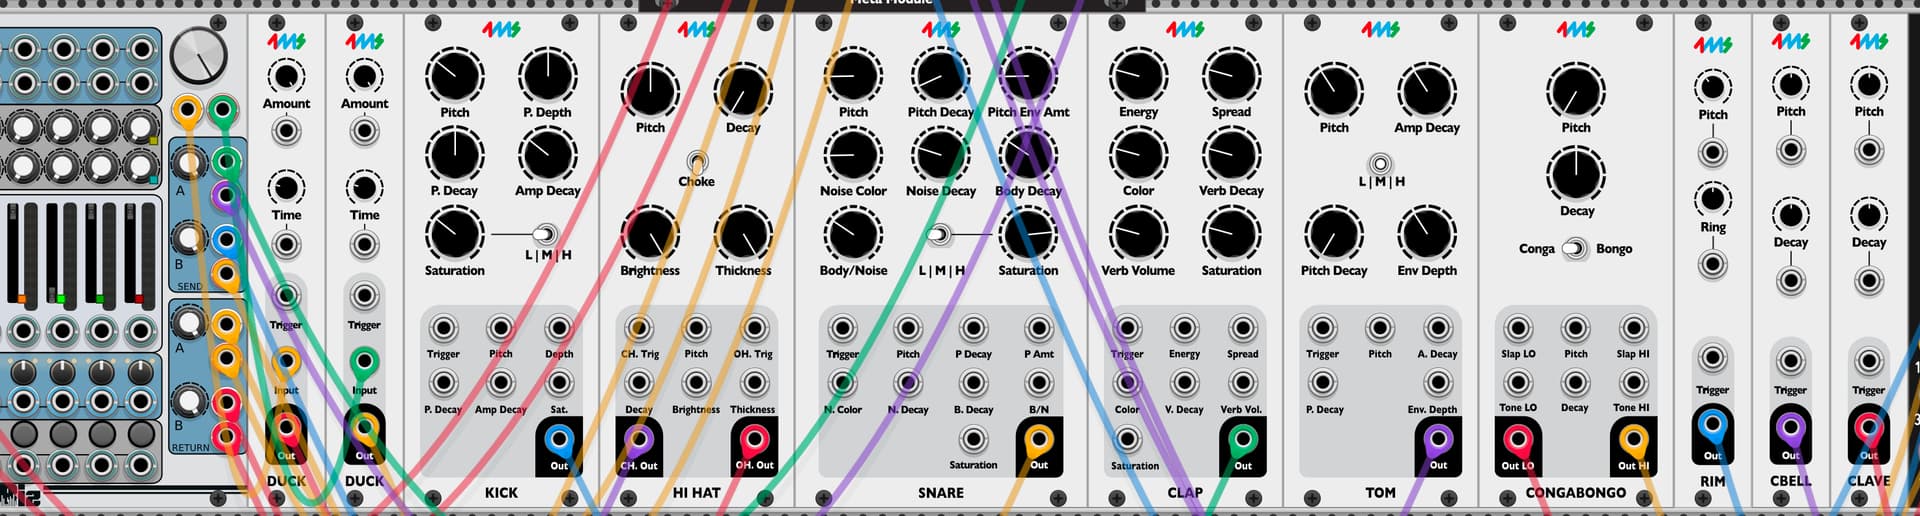Select the CLAP Verb Vol. input jack
The width and height of the screenshot is (1920, 516).
tap(1243, 383)
